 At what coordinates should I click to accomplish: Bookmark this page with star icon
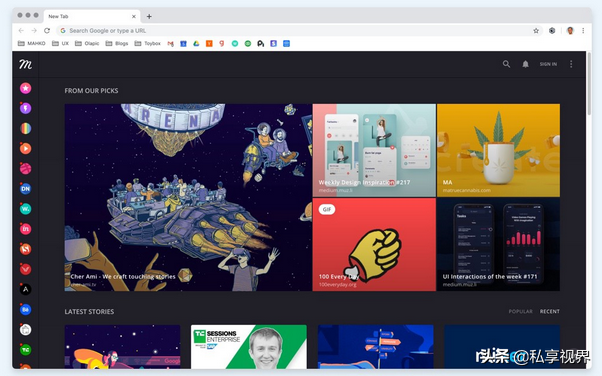[x=536, y=31]
